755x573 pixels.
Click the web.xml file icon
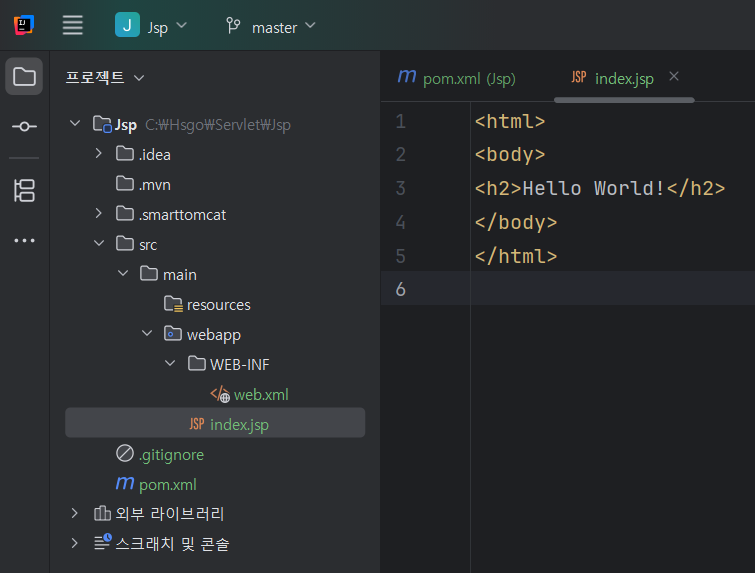[220, 395]
